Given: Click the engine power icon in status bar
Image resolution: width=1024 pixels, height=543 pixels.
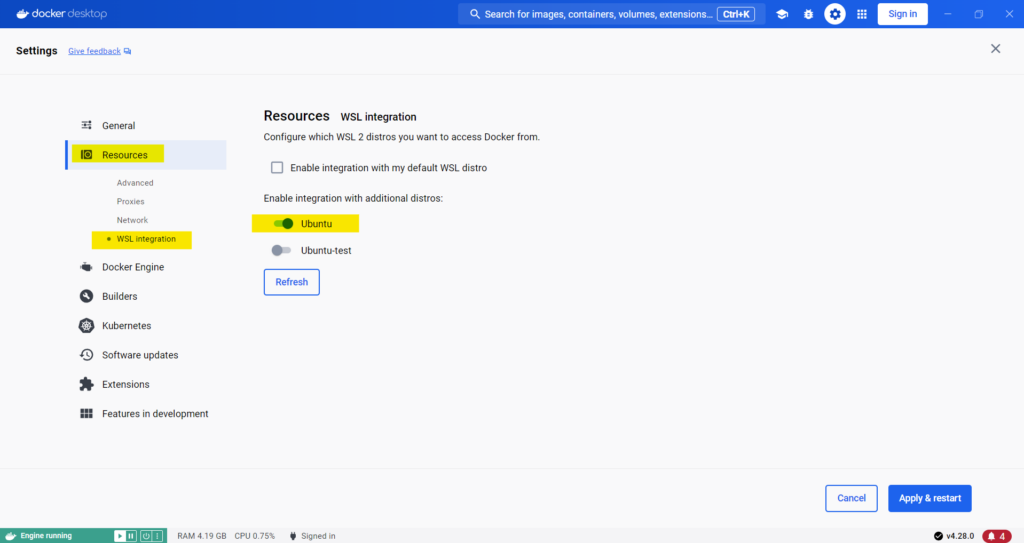Looking at the screenshot, I should (x=145, y=536).
